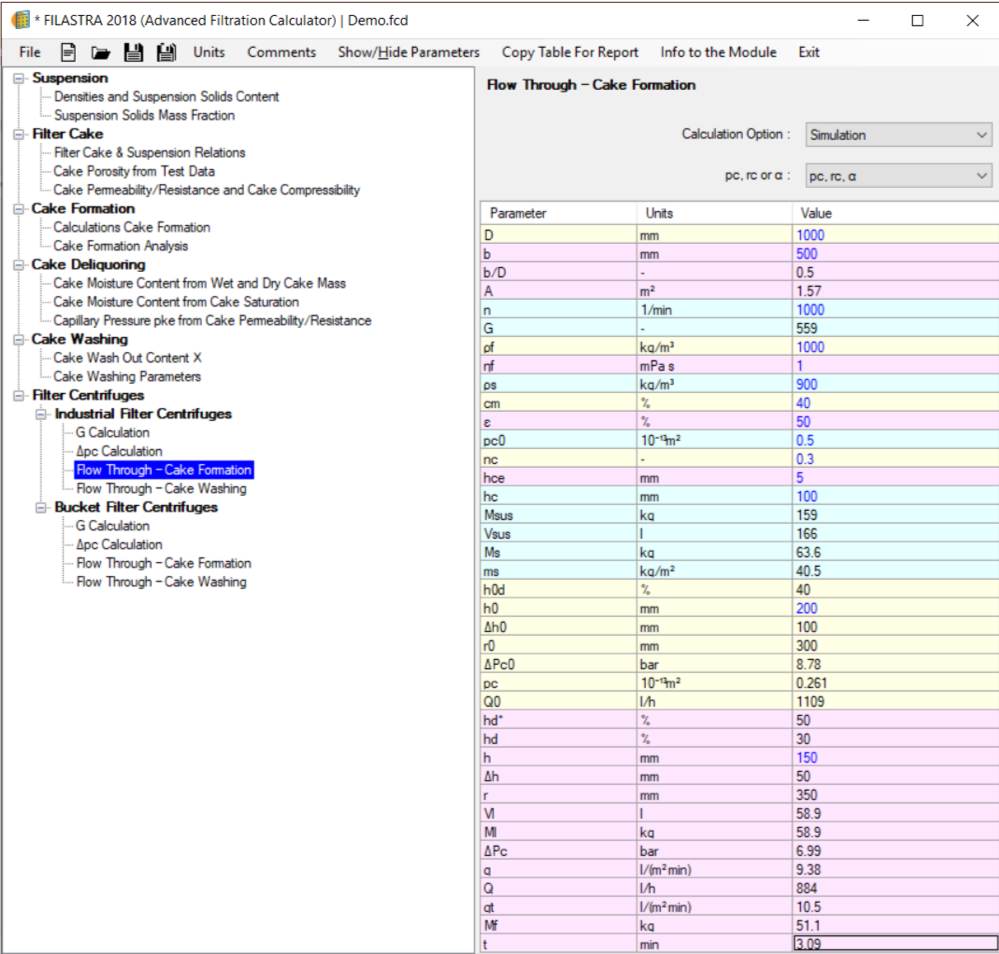The width and height of the screenshot is (999, 954).
Task: Open the Calculation Option dropdown
Action: tap(898, 135)
